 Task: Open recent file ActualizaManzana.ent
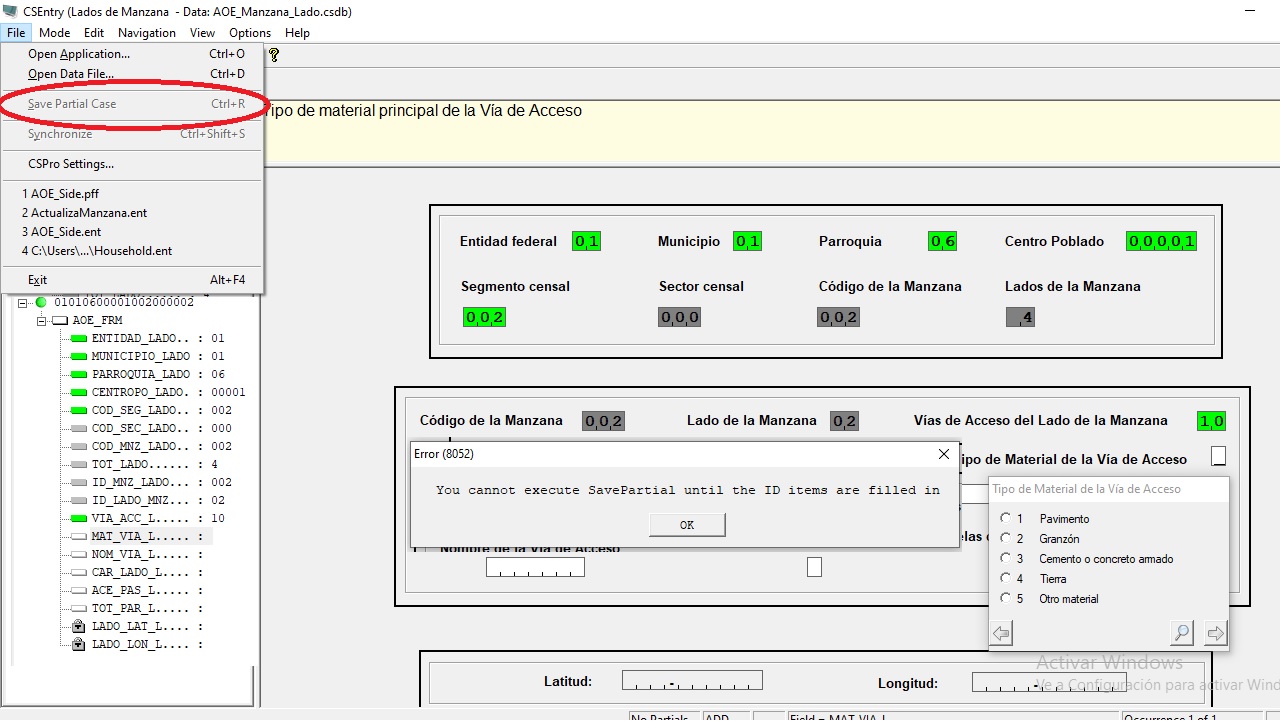[133, 213]
